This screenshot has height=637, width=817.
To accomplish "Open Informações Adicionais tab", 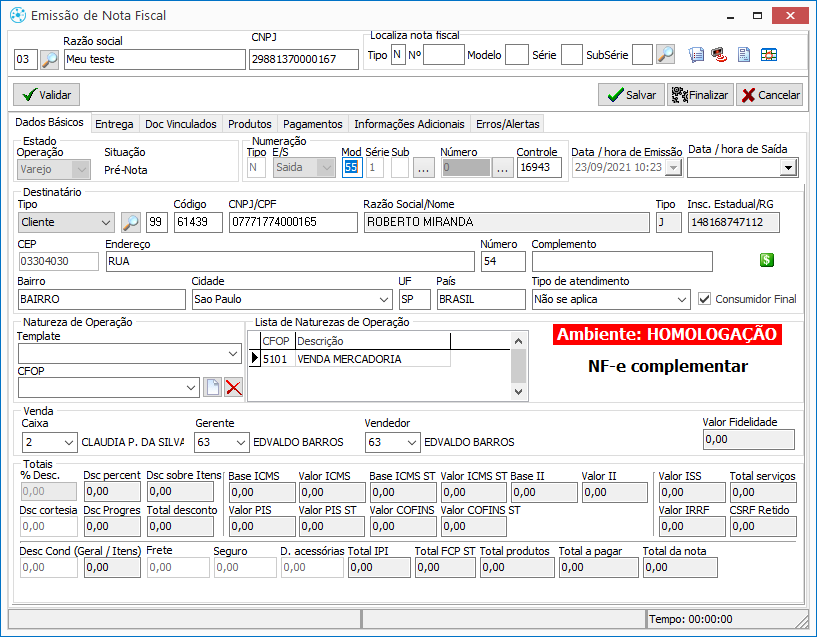I will point(409,124).
